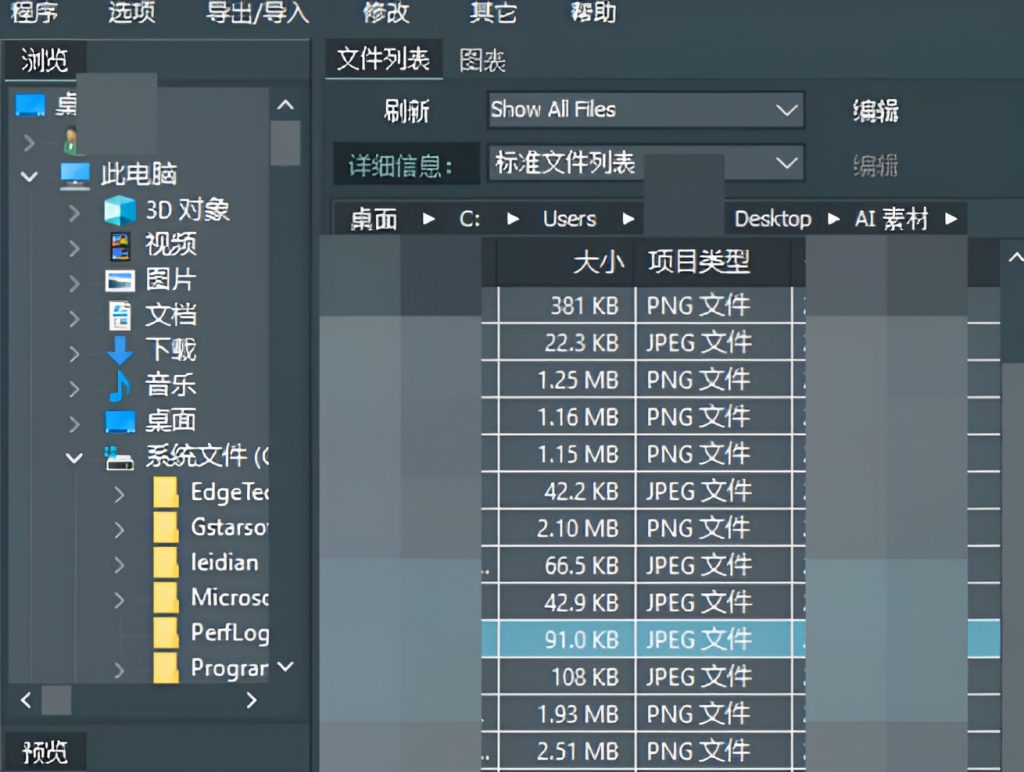
Task: Click the 图片 pictures icon
Action: point(119,280)
